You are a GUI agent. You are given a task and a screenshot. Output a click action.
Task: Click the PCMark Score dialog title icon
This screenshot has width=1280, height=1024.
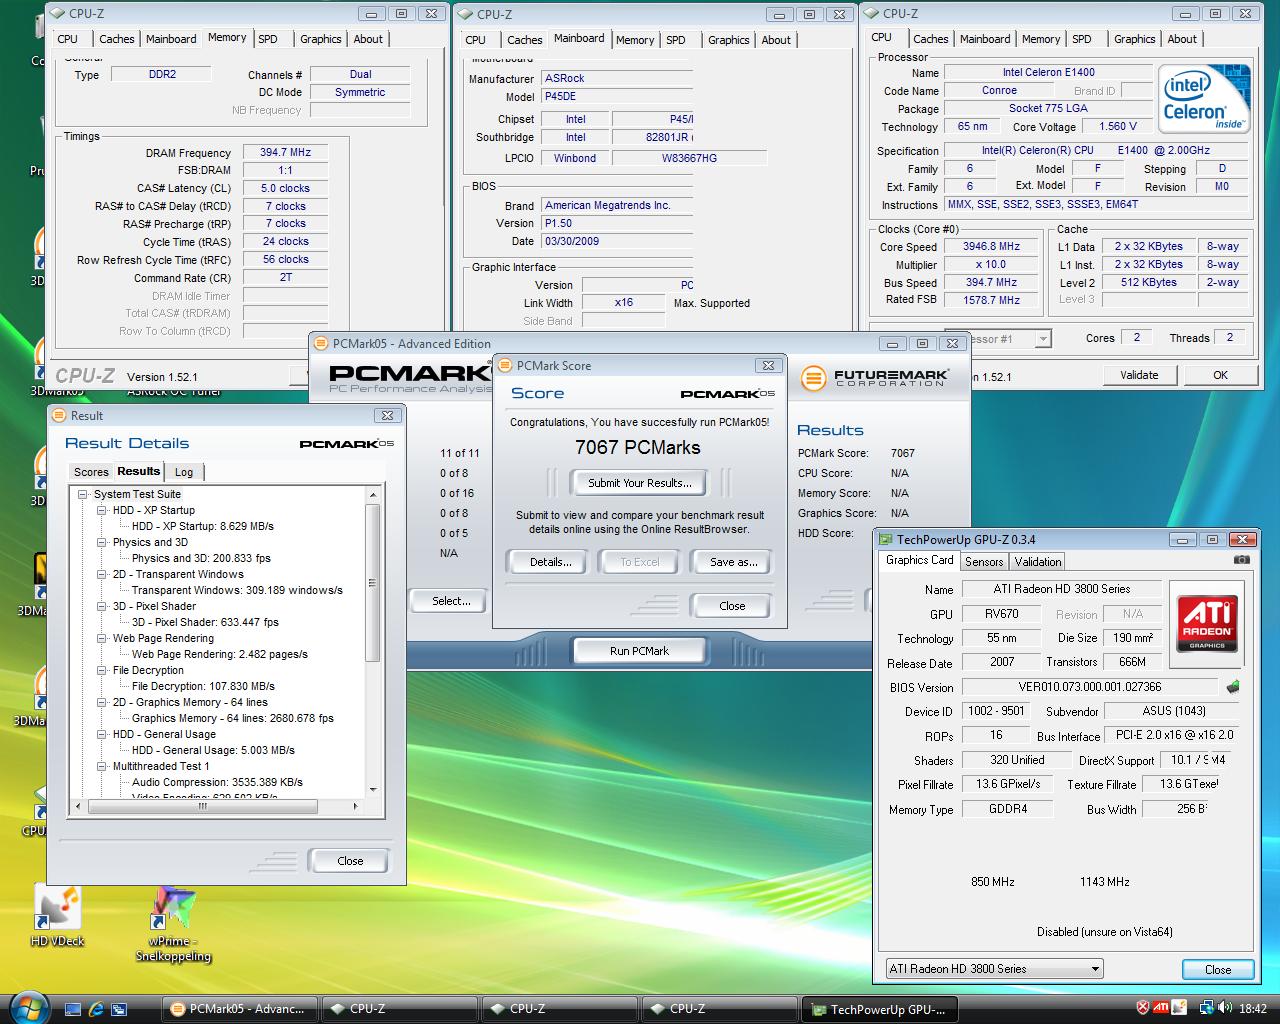(505, 365)
